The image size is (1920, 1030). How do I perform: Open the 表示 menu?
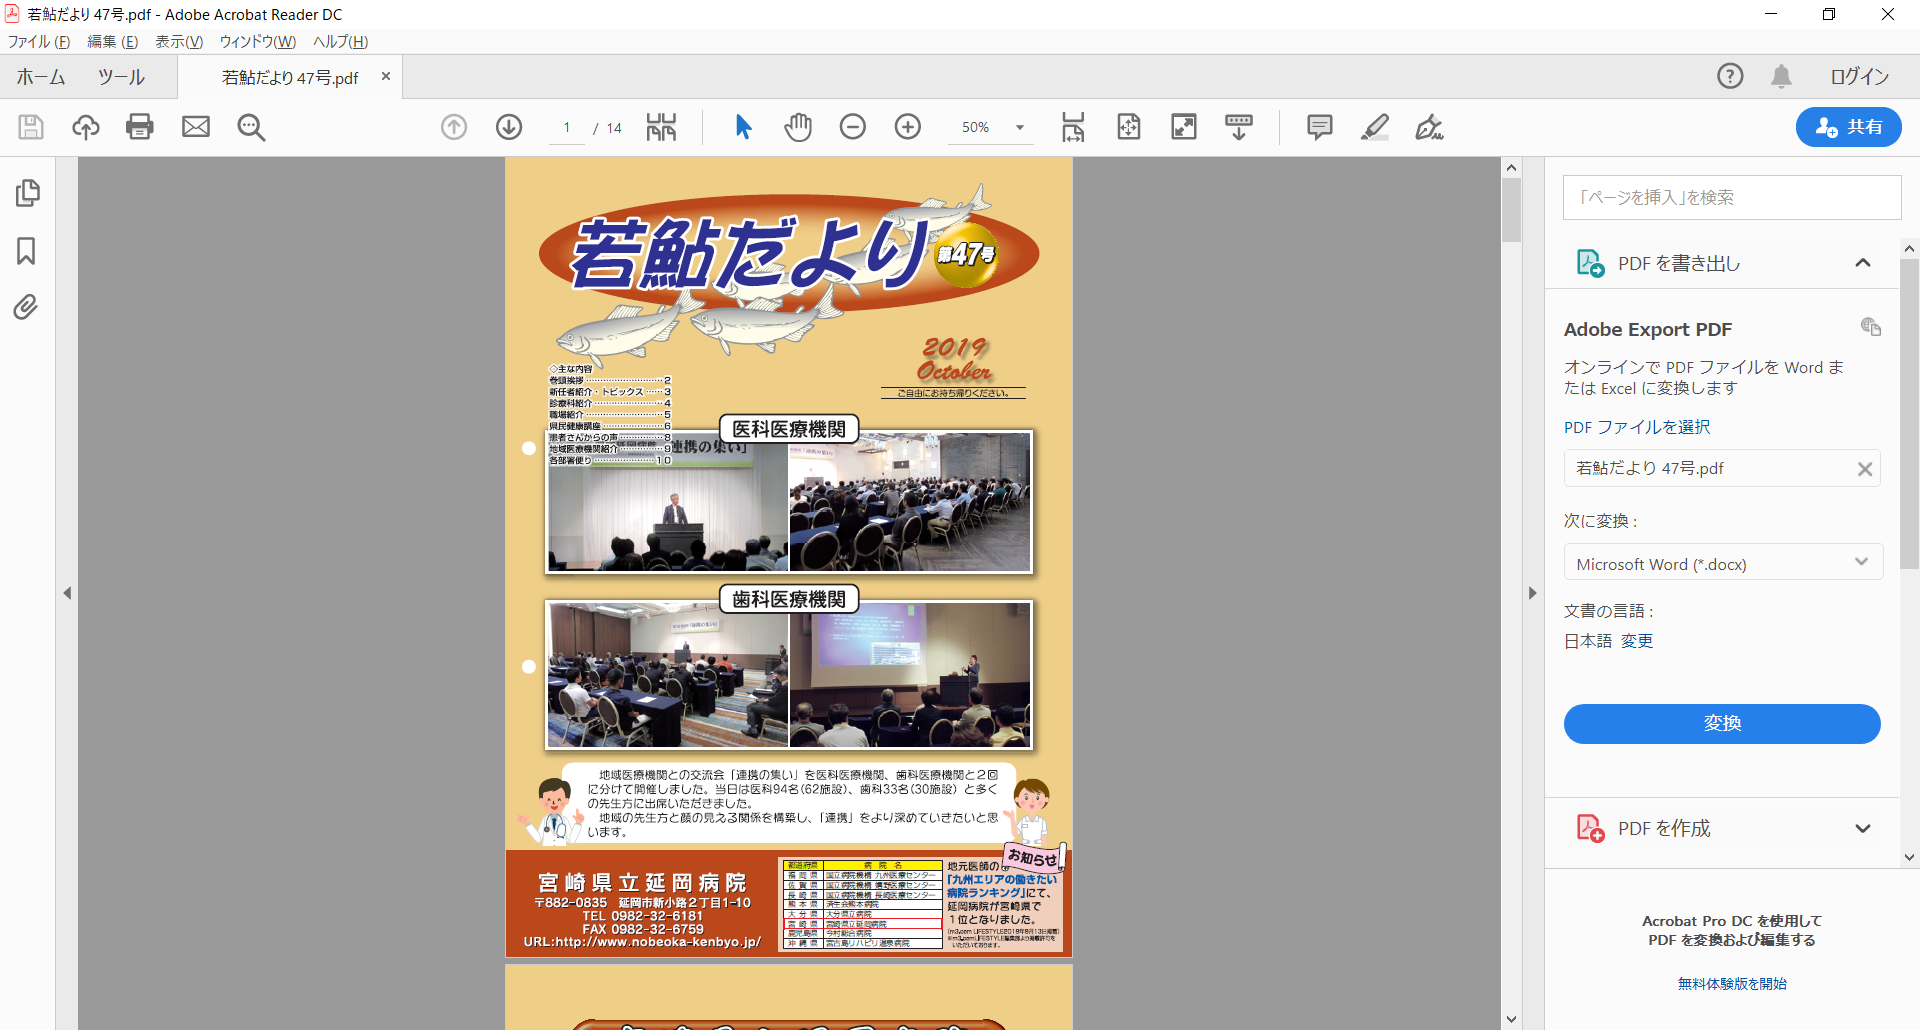tap(179, 42)
